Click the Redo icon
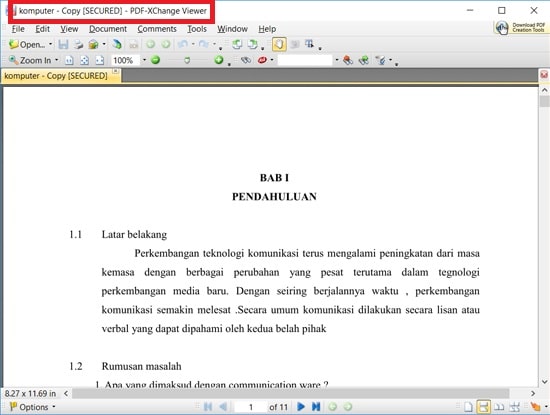Screen dimensions: 550x415 coord(203,44)
